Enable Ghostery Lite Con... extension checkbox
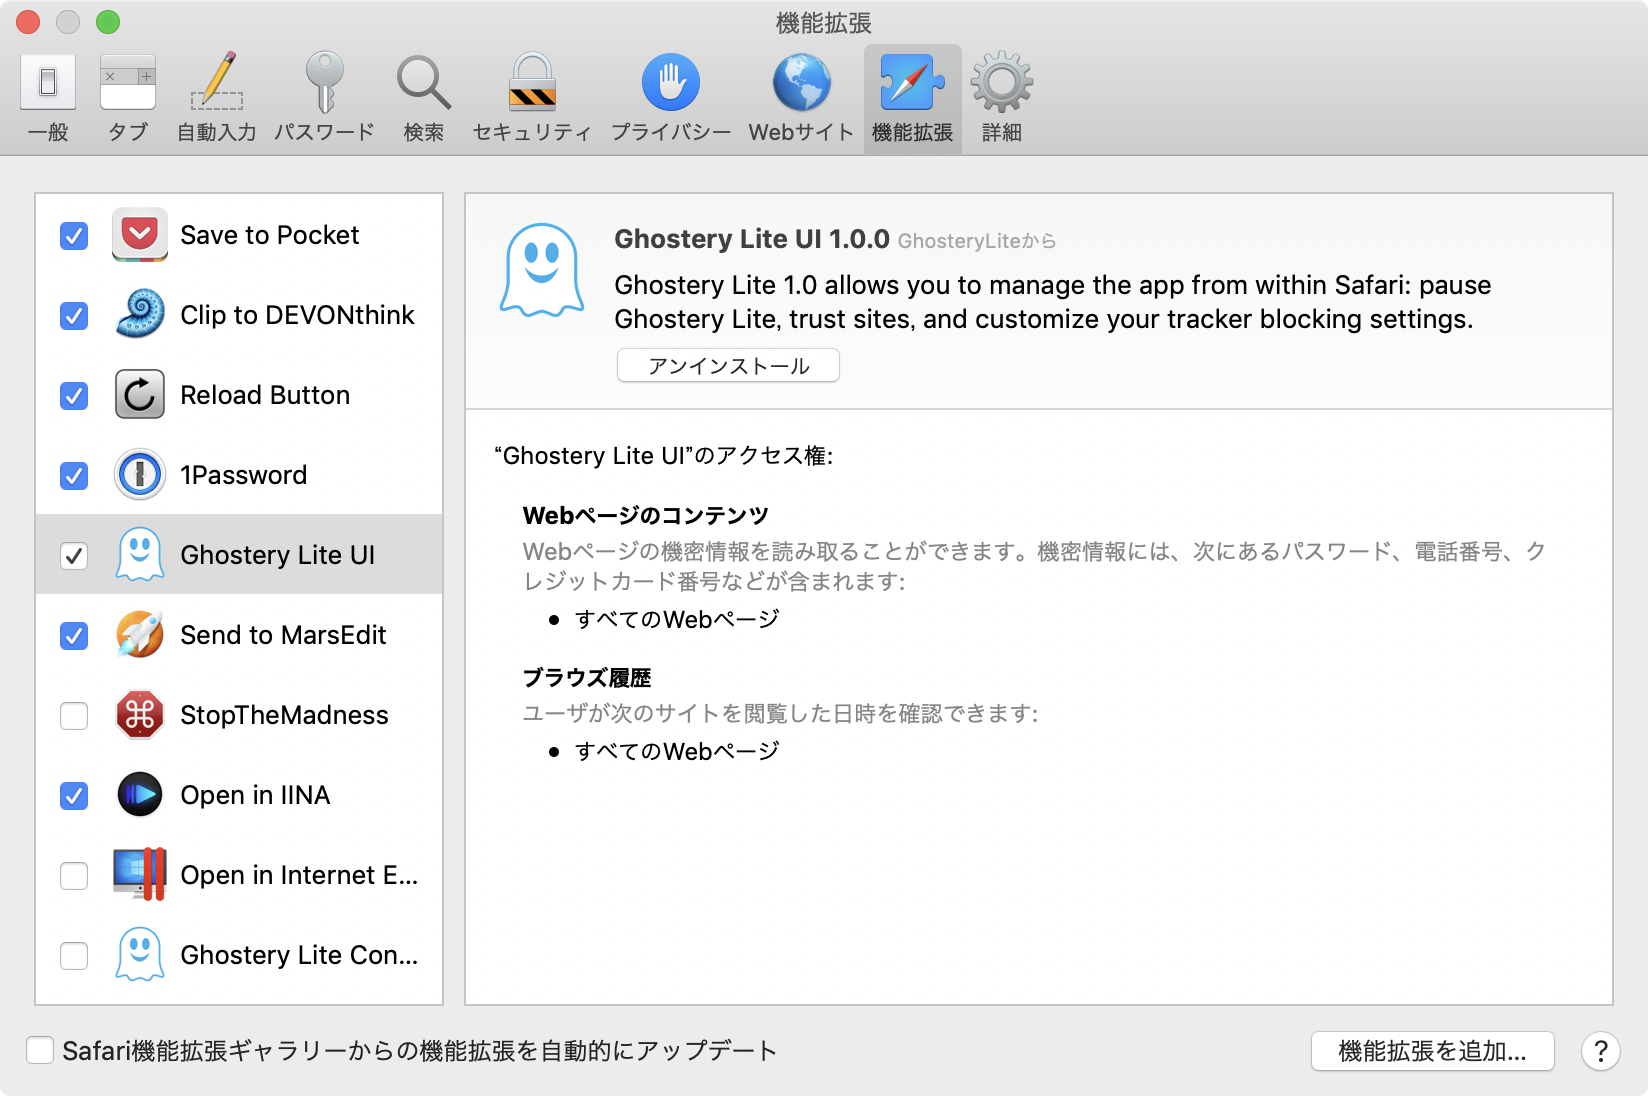The width and height of the screenshot is (1648, 1096). click(x=74, y=956)
